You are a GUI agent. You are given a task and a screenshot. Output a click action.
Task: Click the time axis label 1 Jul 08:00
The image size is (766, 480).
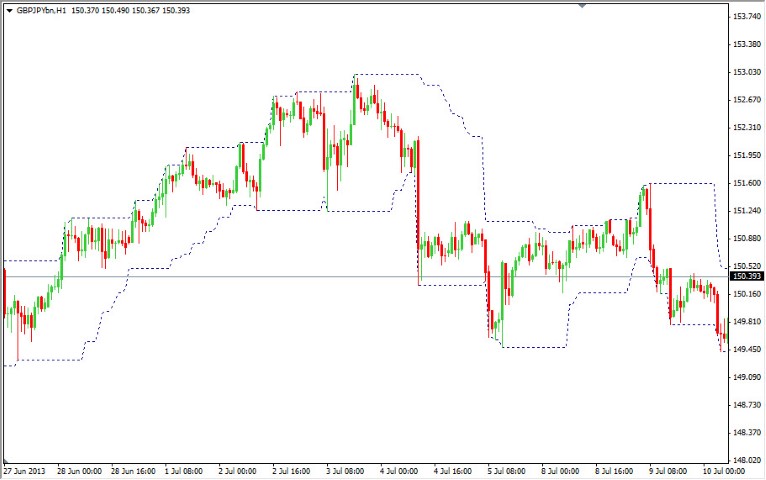point(184,471)
